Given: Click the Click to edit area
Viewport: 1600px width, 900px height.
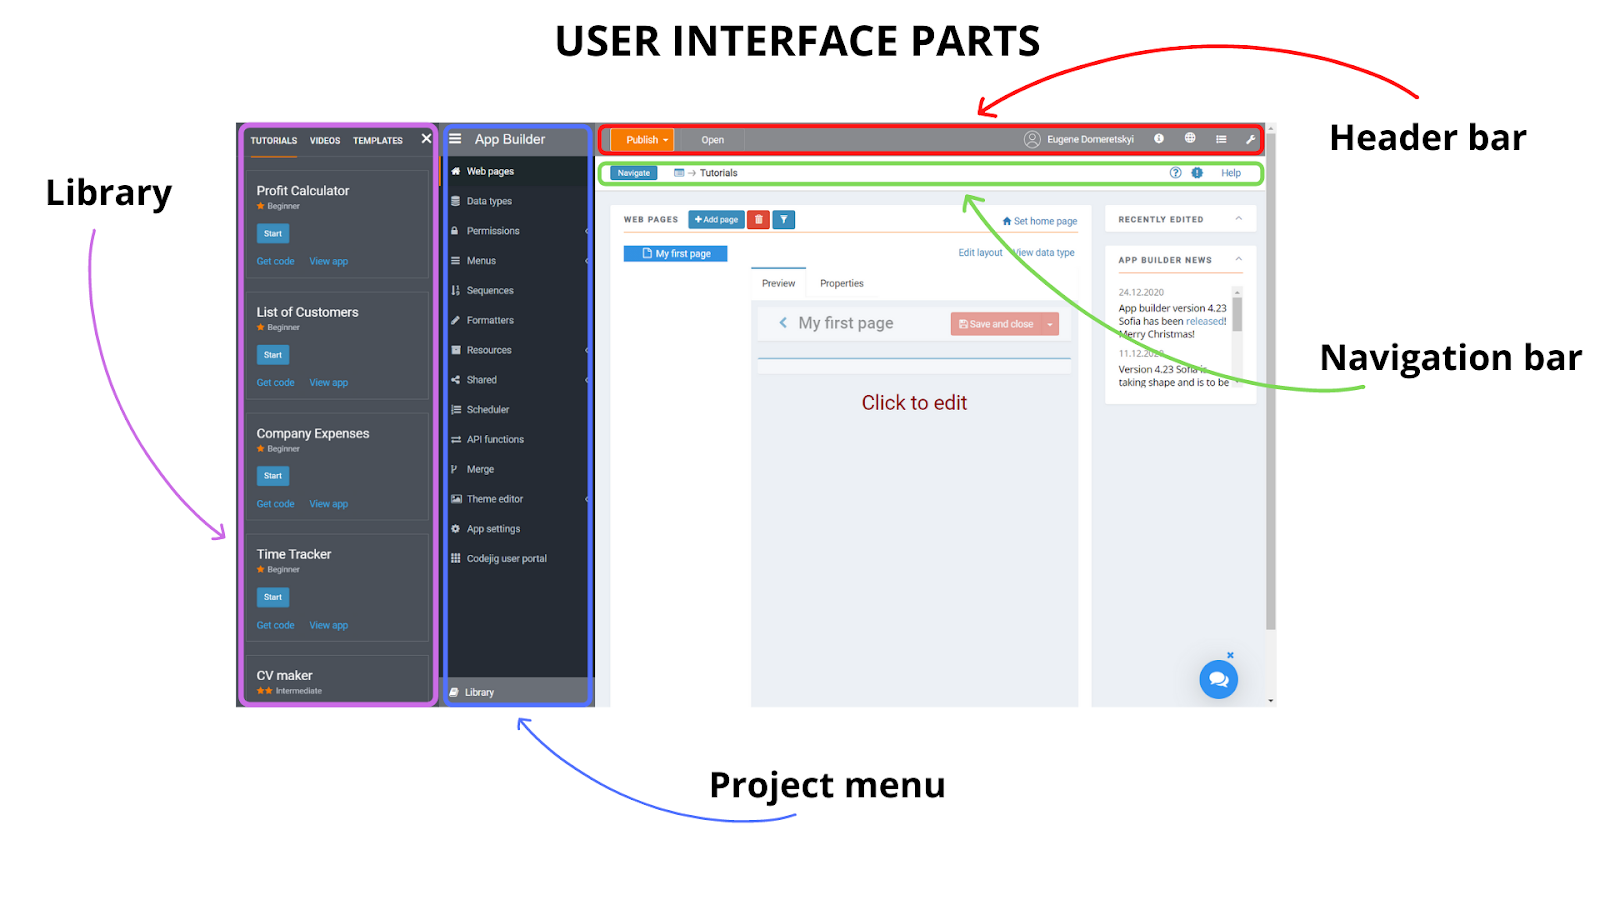Looking at the screenshot, I should [x=914, y=403].
